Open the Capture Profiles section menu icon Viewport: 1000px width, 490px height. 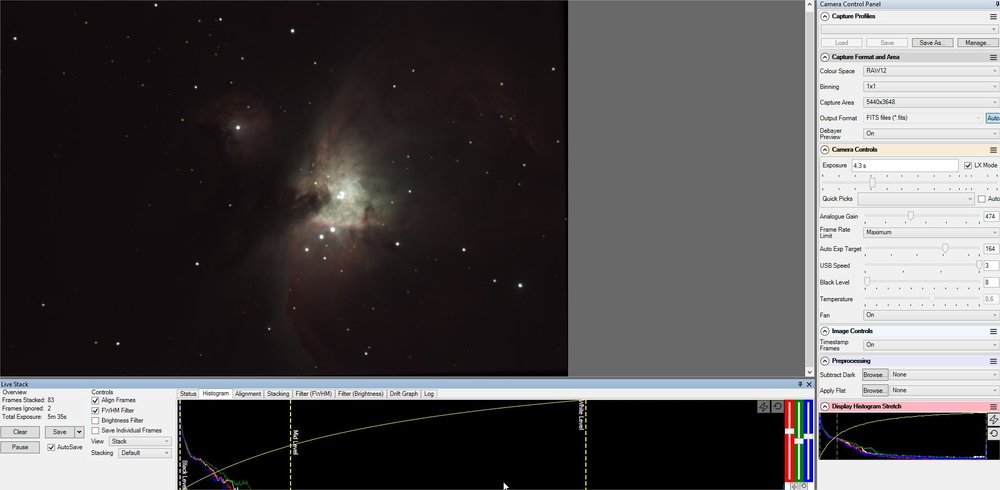tap(993, 17)
